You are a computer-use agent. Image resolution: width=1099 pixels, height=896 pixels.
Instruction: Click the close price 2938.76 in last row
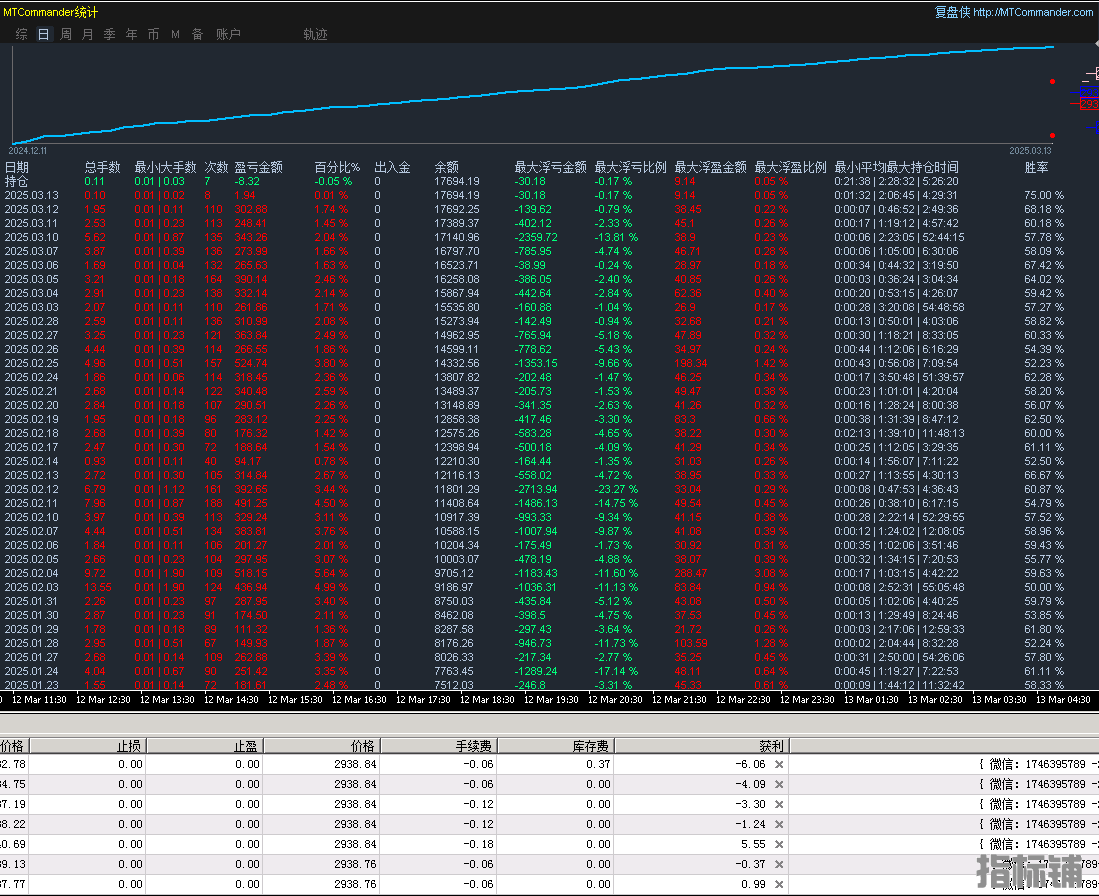point(355,885)
